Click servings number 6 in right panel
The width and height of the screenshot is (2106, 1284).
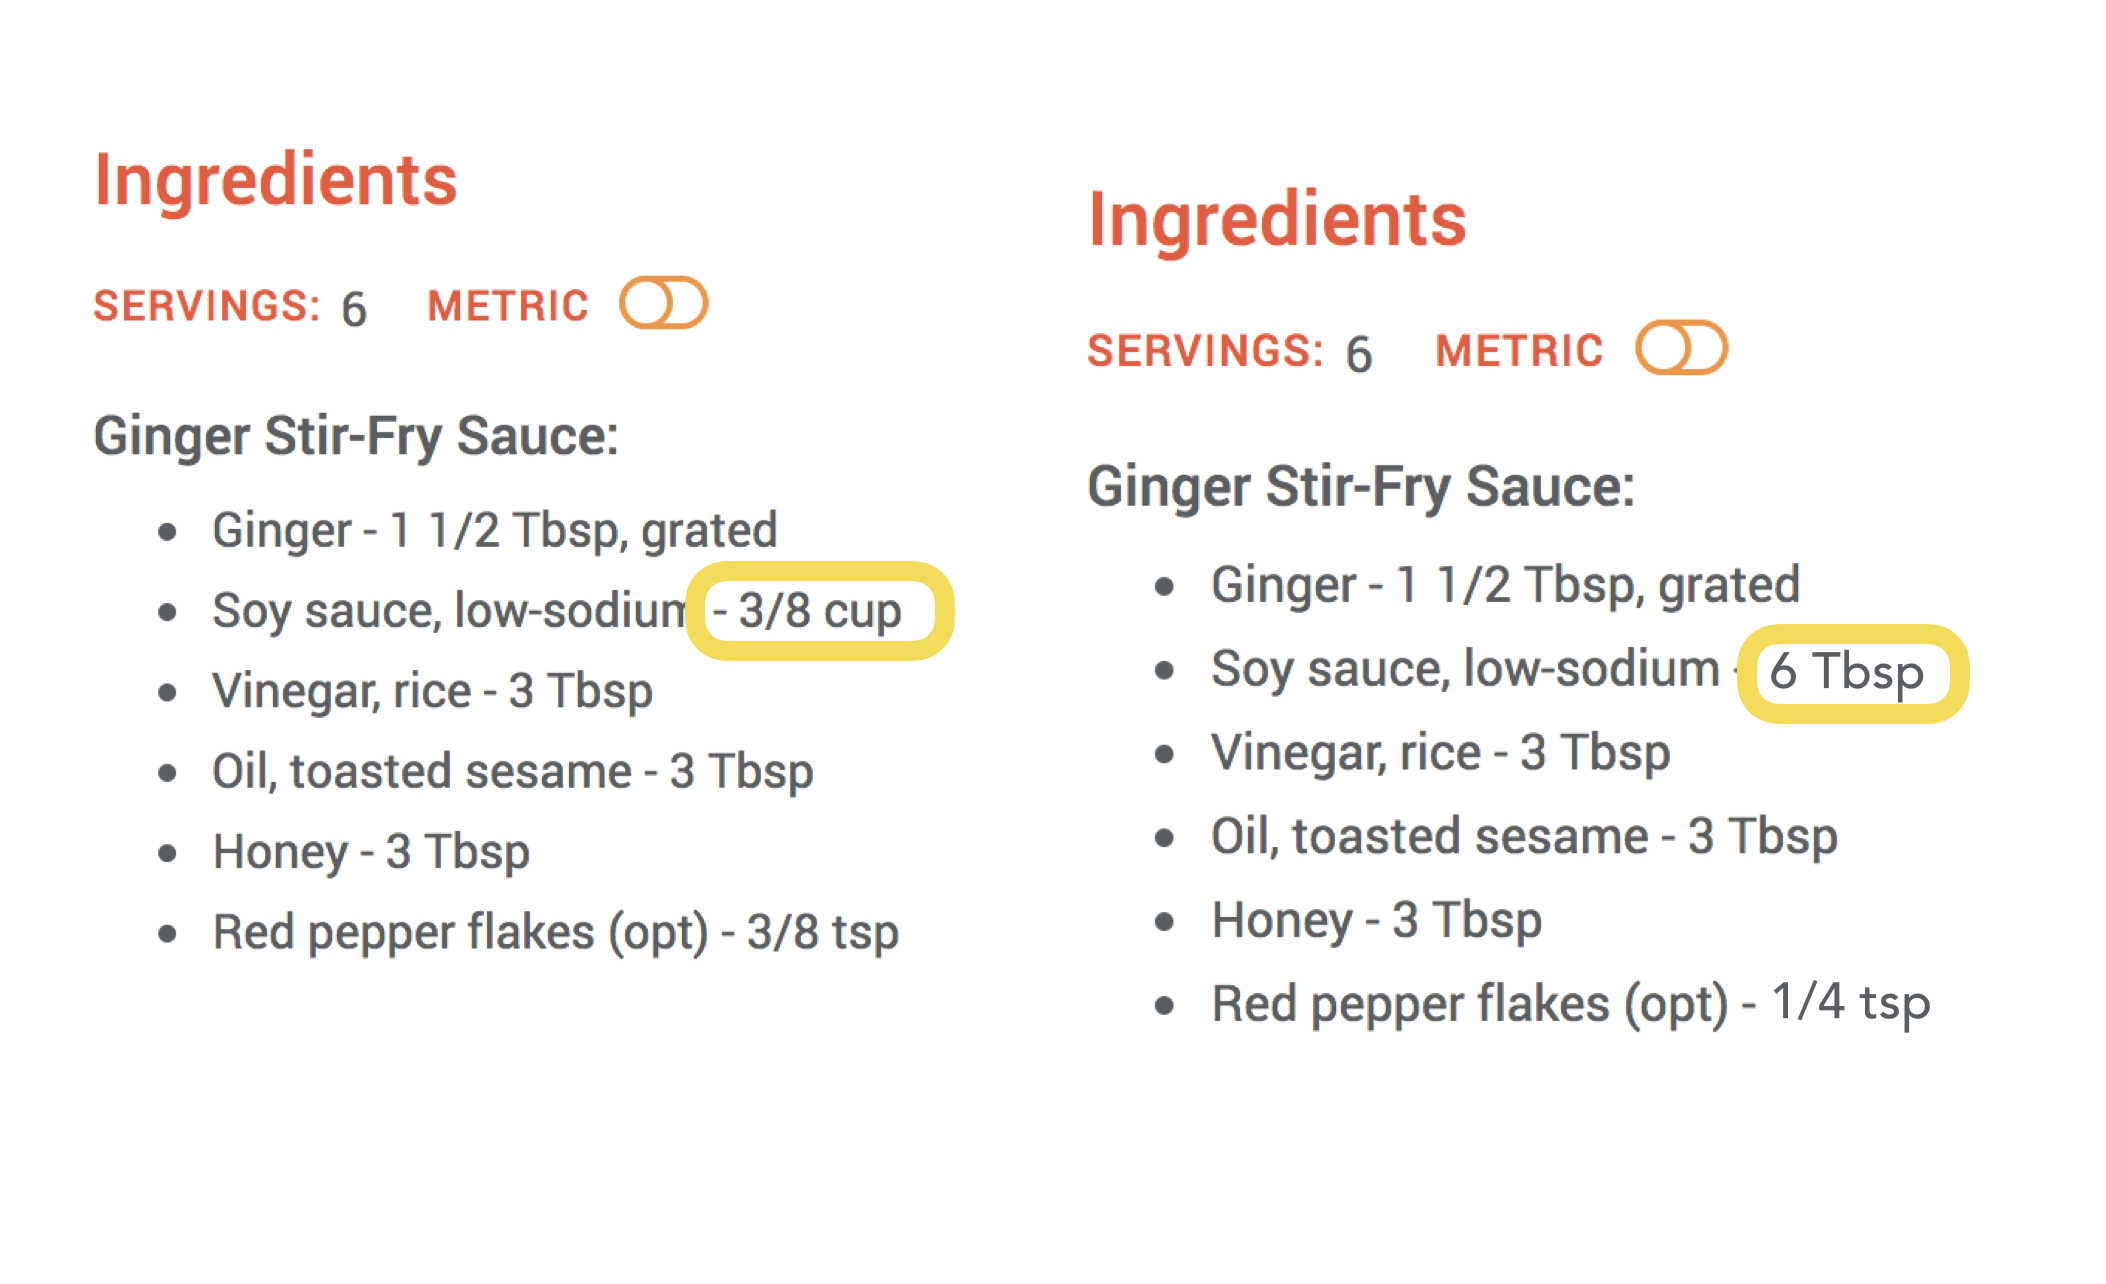tap(1359, 353)
